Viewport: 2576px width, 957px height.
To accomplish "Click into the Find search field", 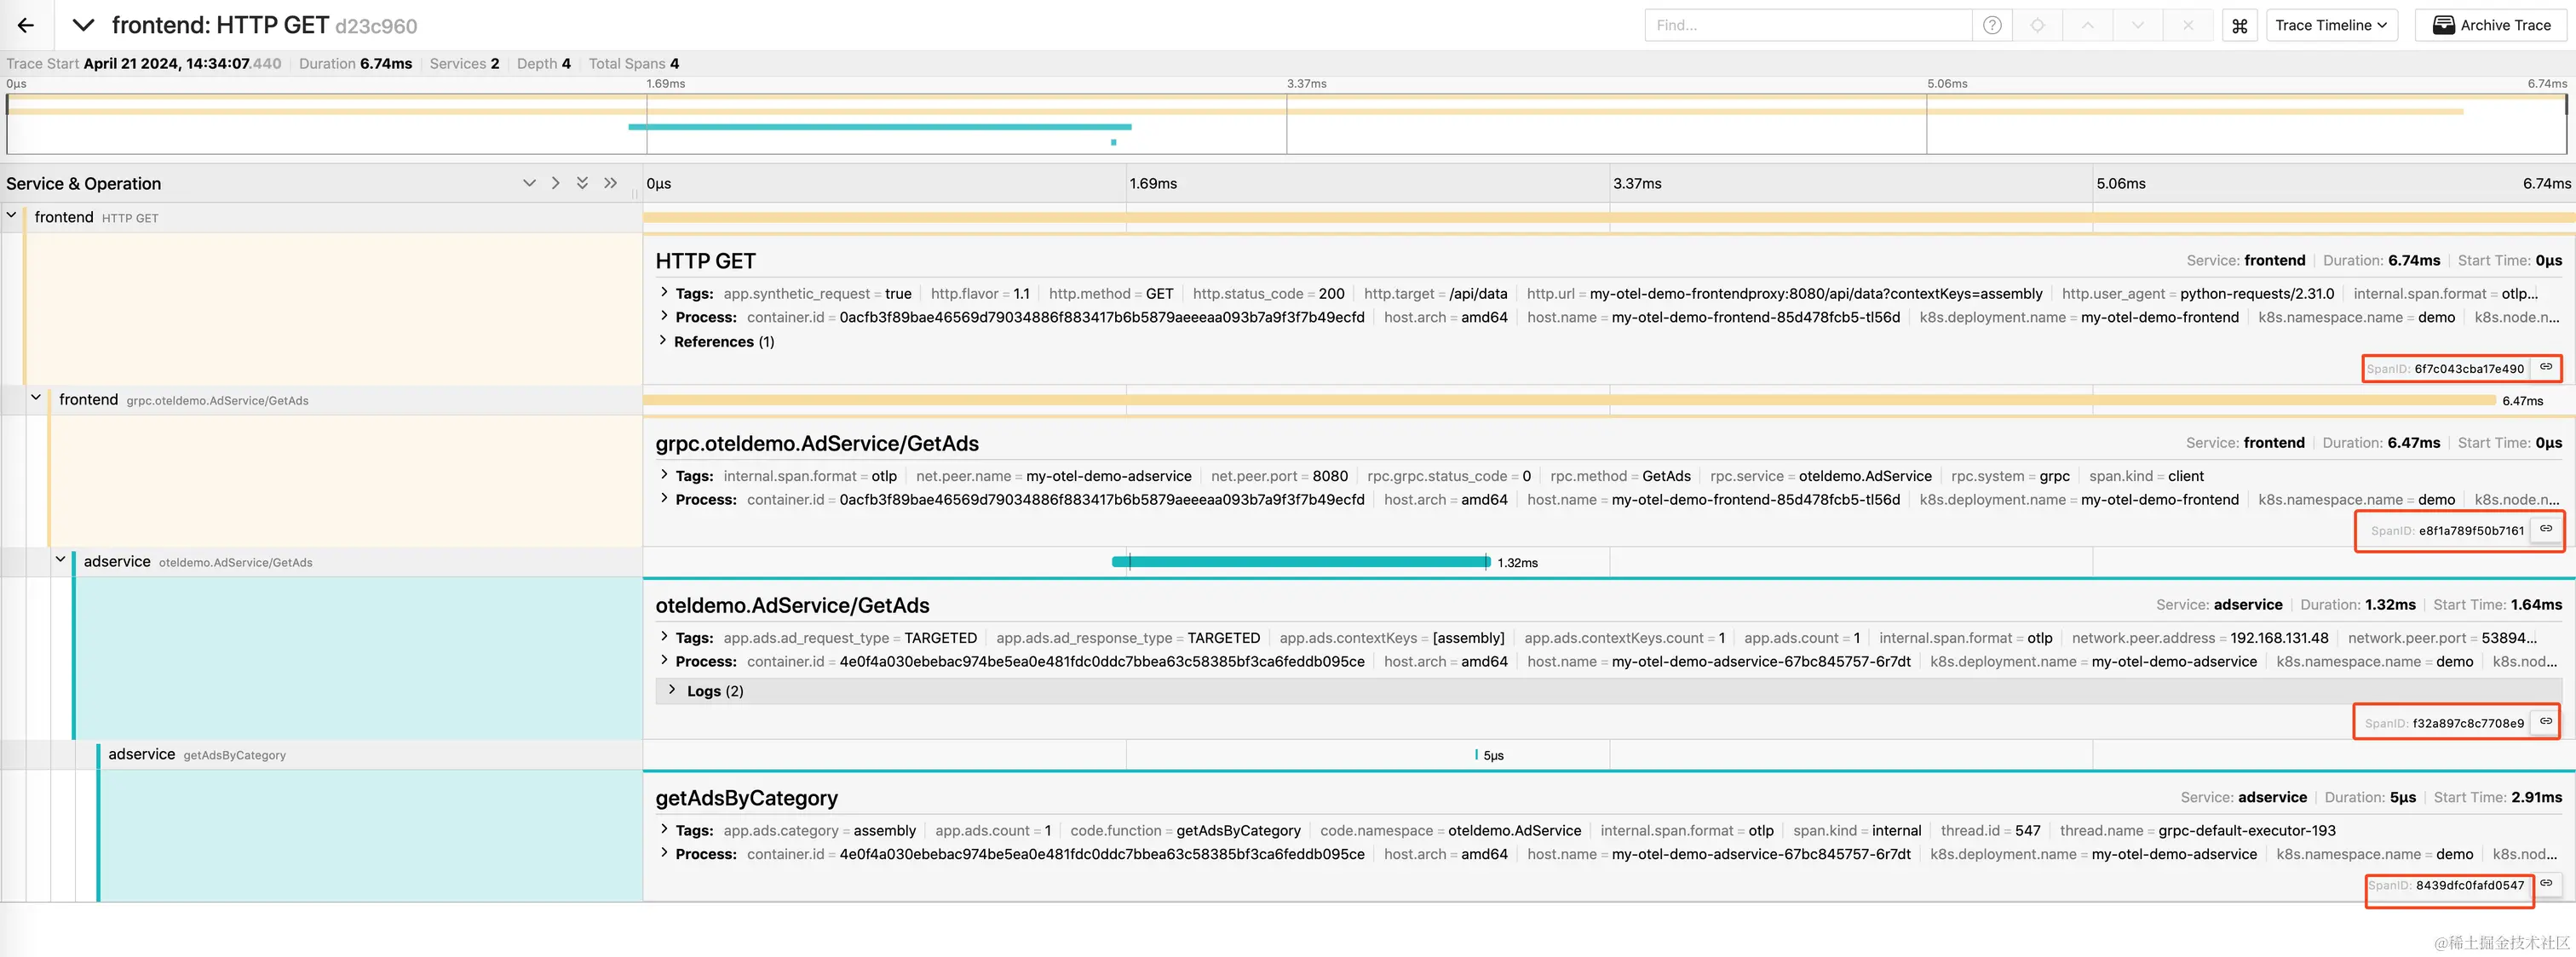I will (x=1806, y=25).
